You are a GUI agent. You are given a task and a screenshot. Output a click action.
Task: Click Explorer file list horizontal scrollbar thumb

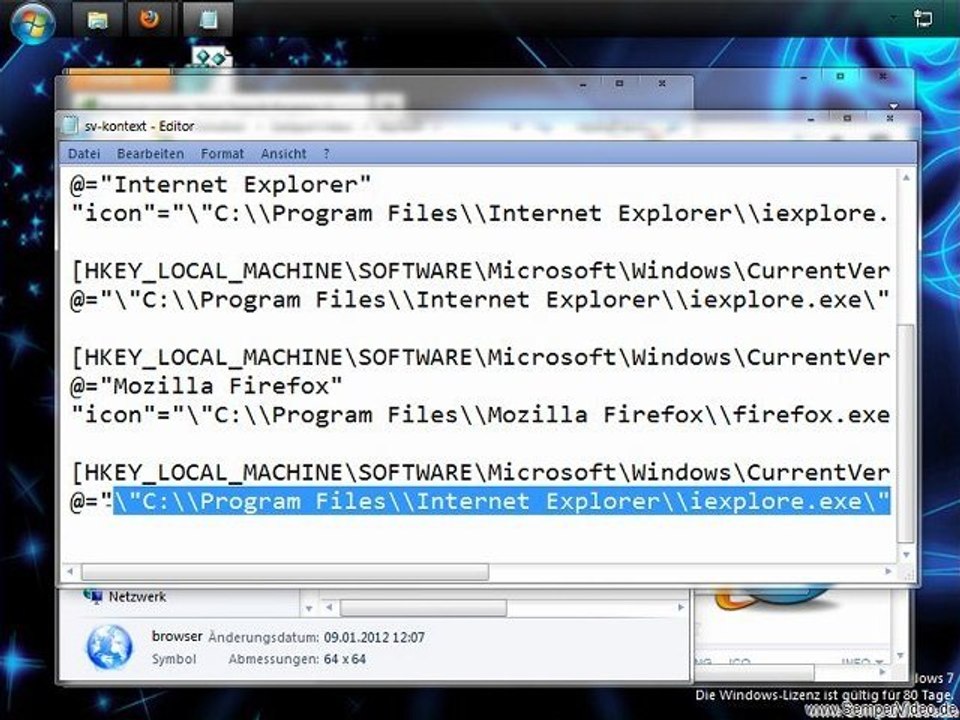(423, 607)
